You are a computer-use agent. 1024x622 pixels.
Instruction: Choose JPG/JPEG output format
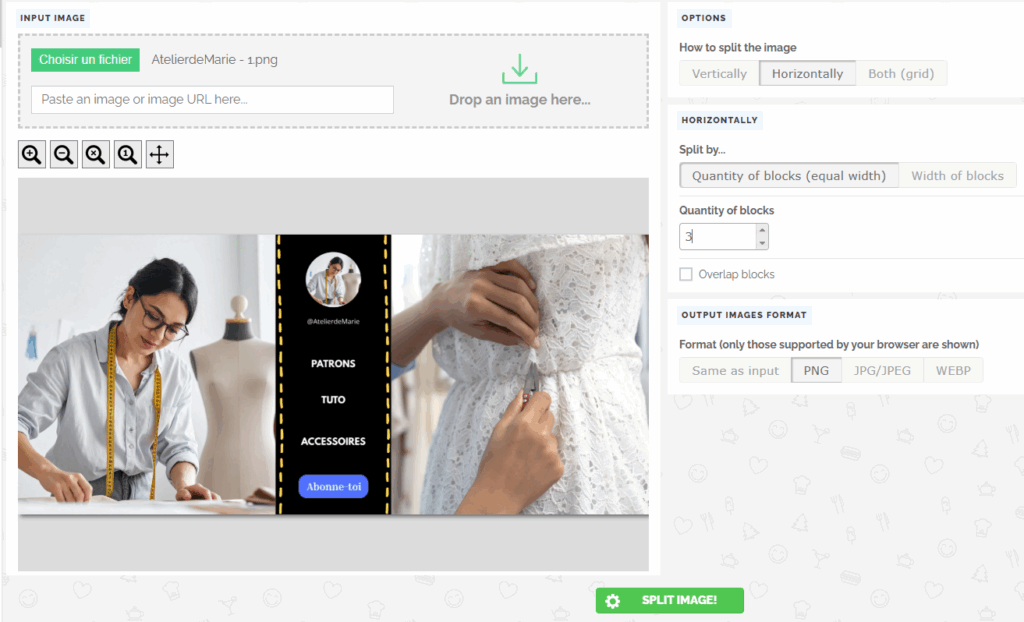[x=882, y=369]
